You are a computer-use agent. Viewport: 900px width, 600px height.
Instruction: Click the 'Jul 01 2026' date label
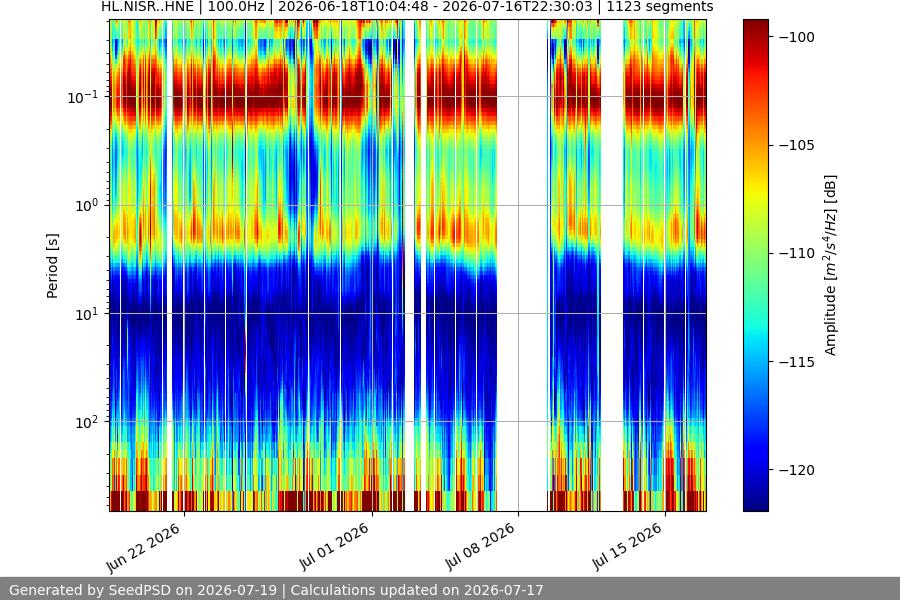point(333,547)
